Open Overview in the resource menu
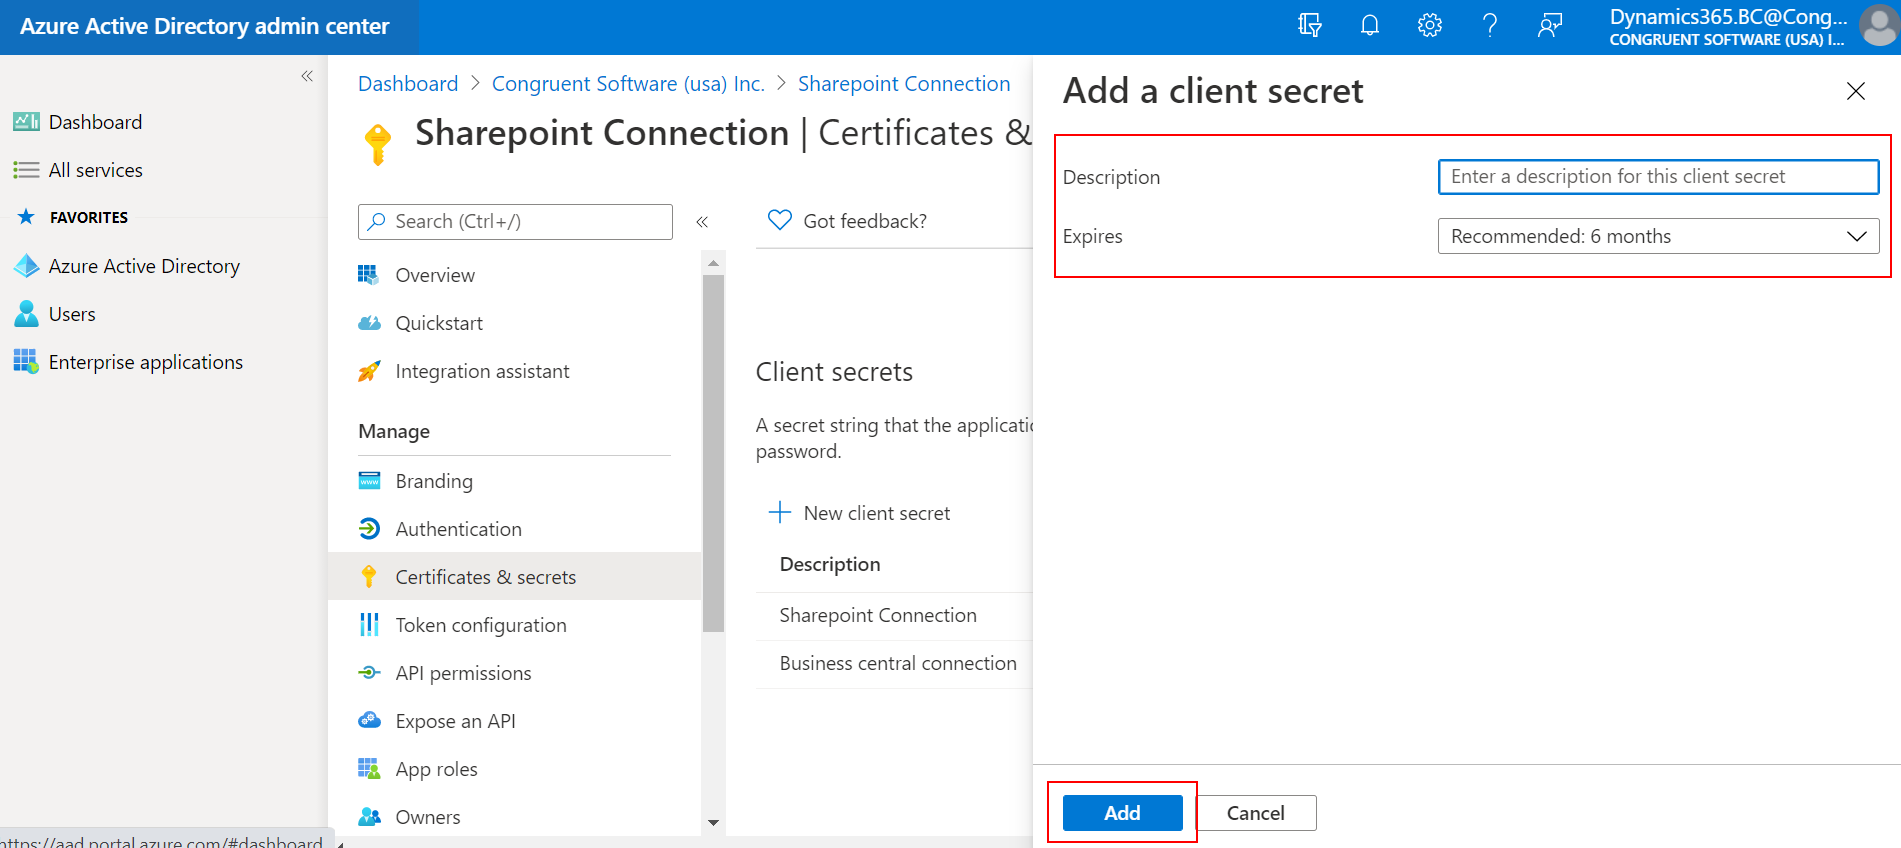 click(x=515, y=275)
